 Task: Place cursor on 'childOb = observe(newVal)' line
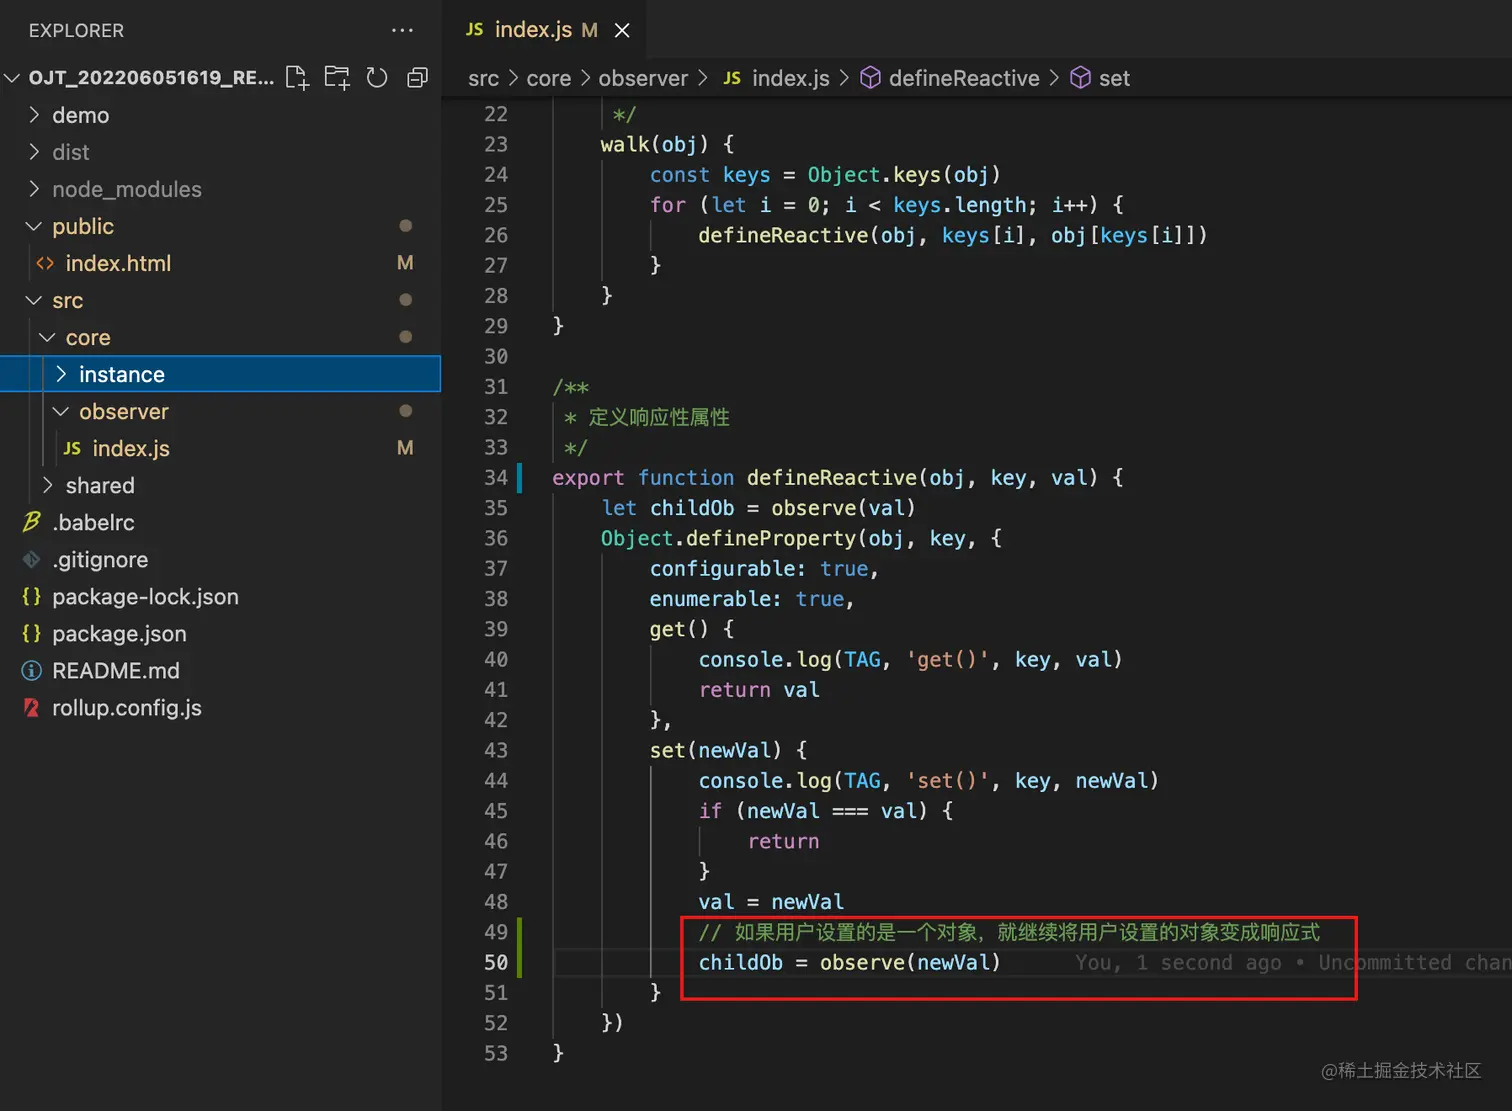[849, 962]
